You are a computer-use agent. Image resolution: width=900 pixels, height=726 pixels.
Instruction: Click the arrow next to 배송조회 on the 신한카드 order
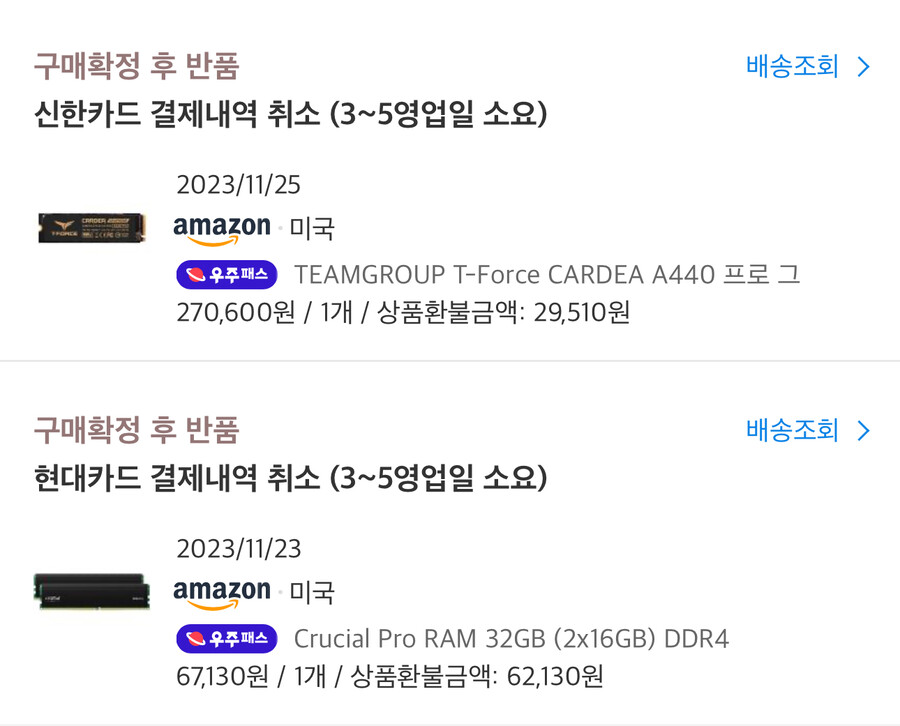(864, 67)
